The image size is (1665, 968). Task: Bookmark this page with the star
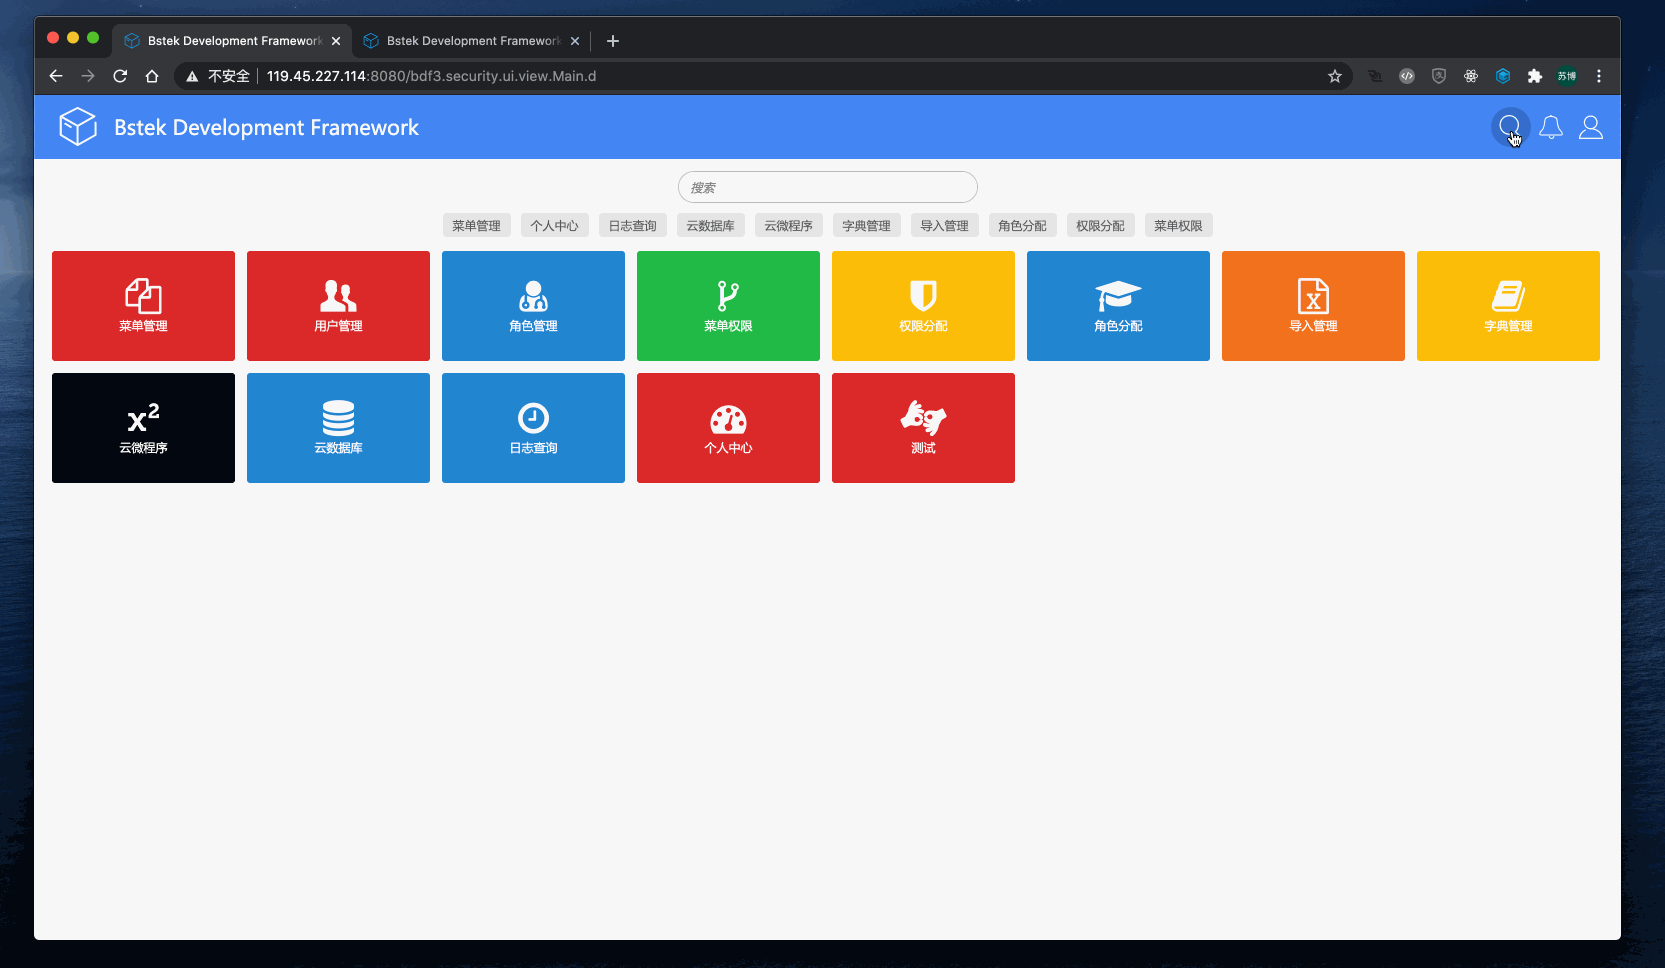point(1335,76)
